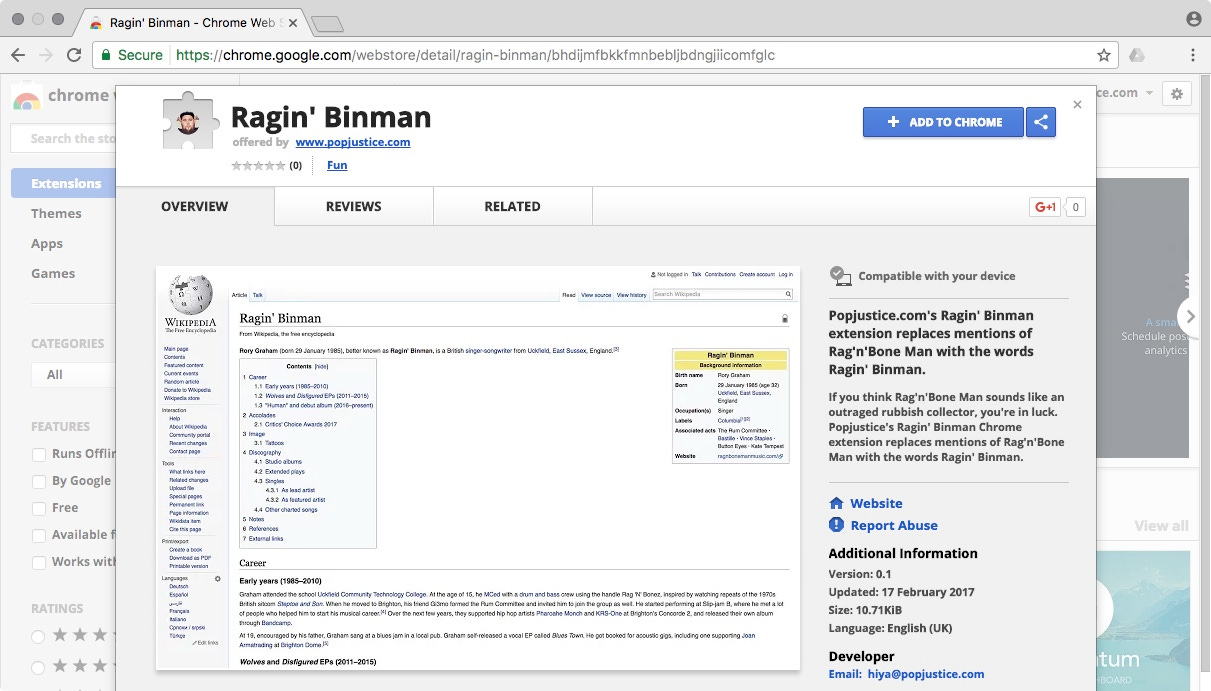Screen dimensions: 1211x691
Task: Click the Website home icon
Action: click(x=837, y=503)
